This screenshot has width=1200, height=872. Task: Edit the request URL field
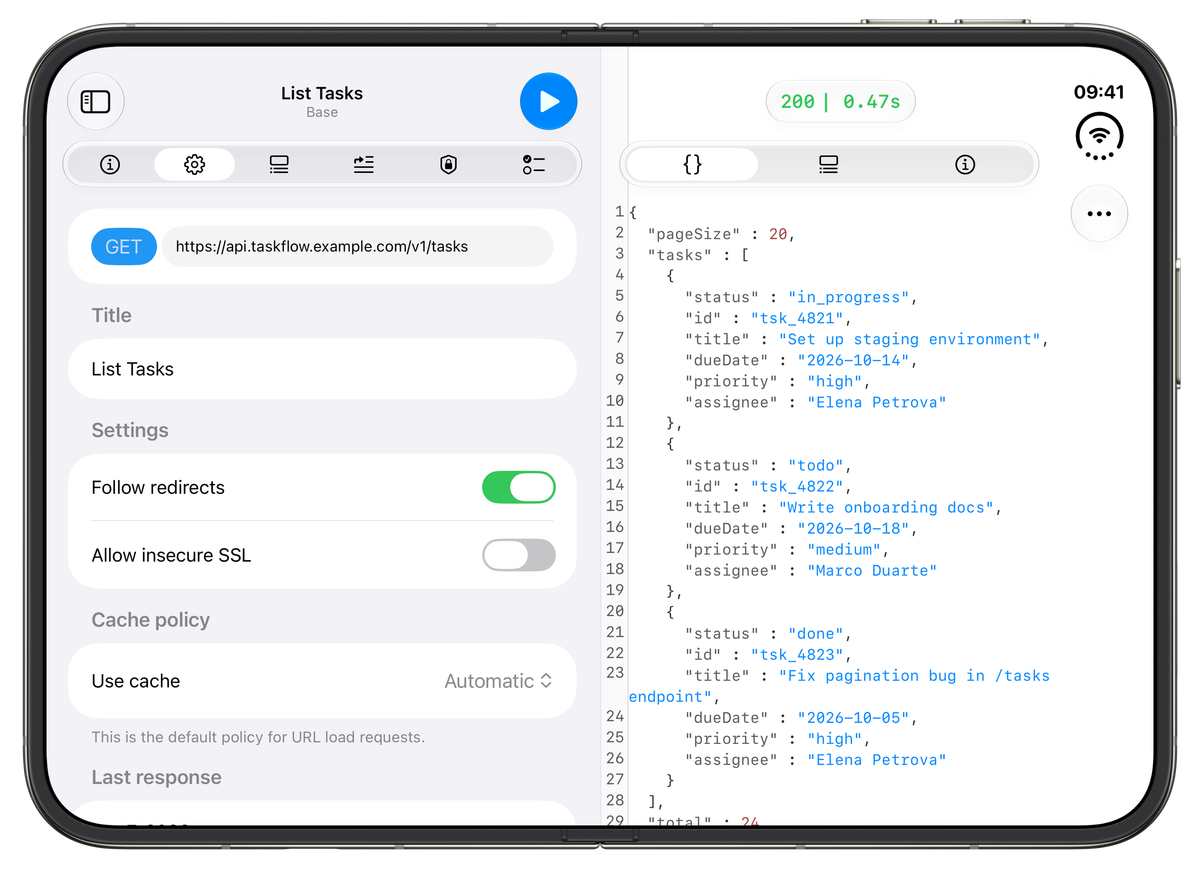click(358, 246)
